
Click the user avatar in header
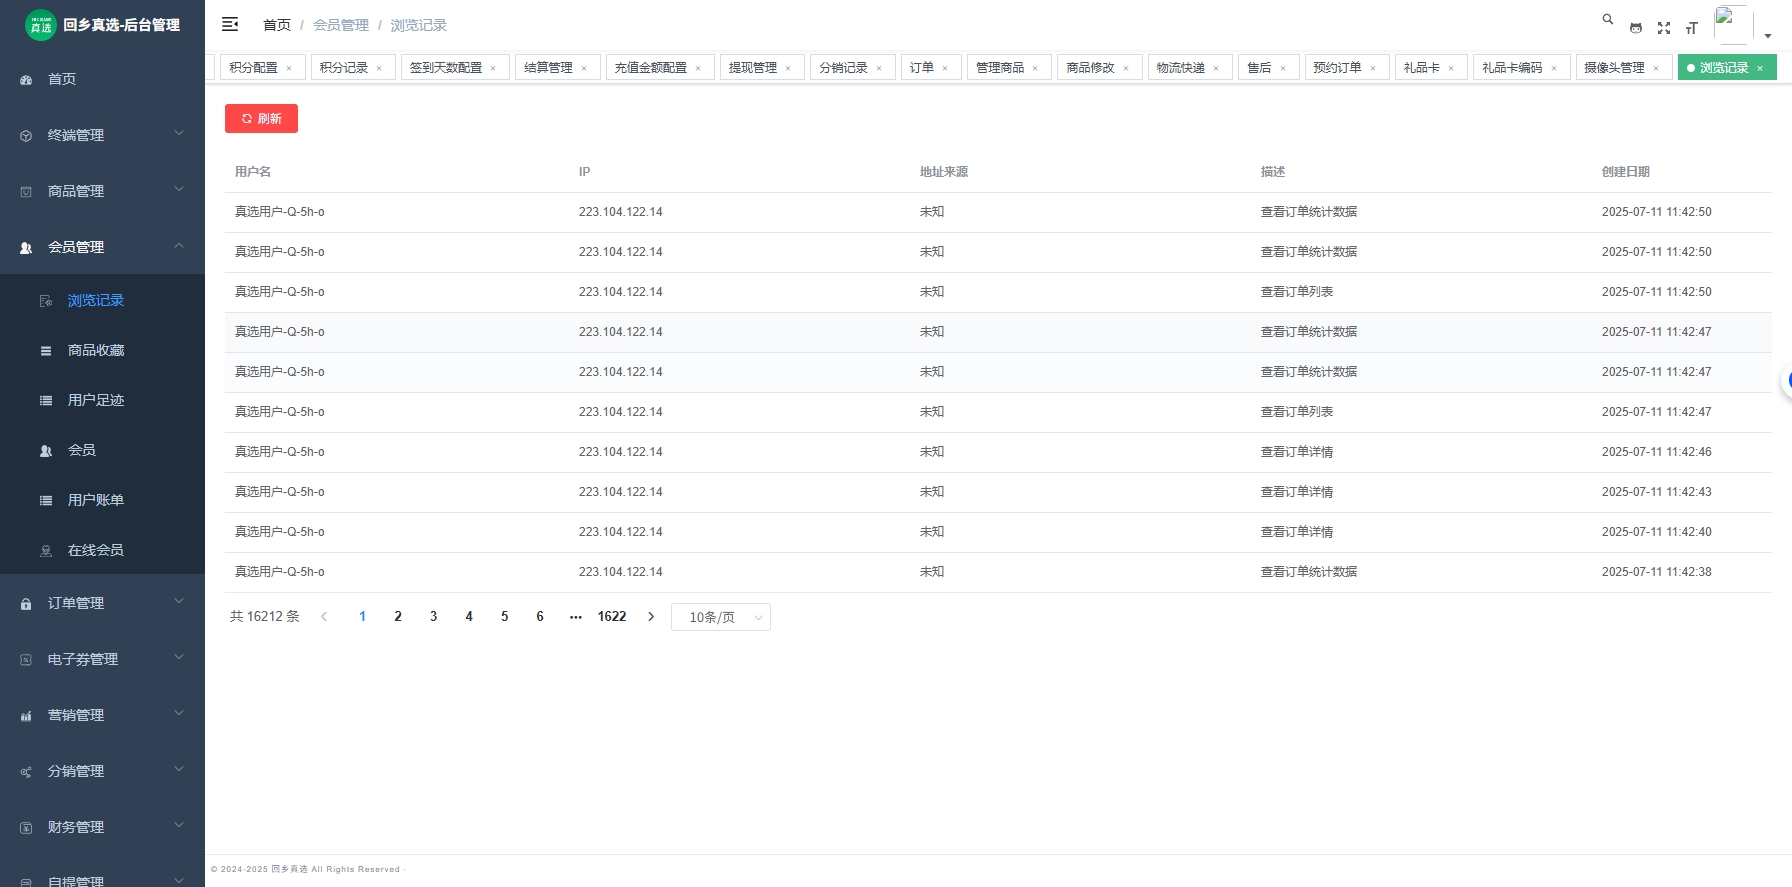1733,24
